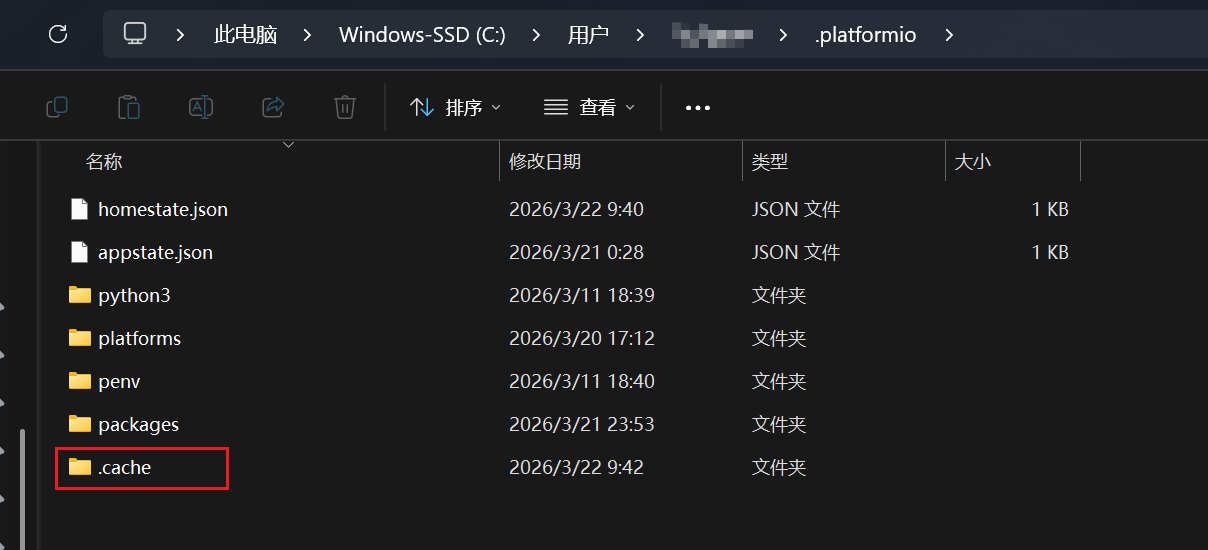Viewport: 1208px width, 550px height.
Task: Click the computer monitor icon in breadcrumb
Action: coord(135,35)
